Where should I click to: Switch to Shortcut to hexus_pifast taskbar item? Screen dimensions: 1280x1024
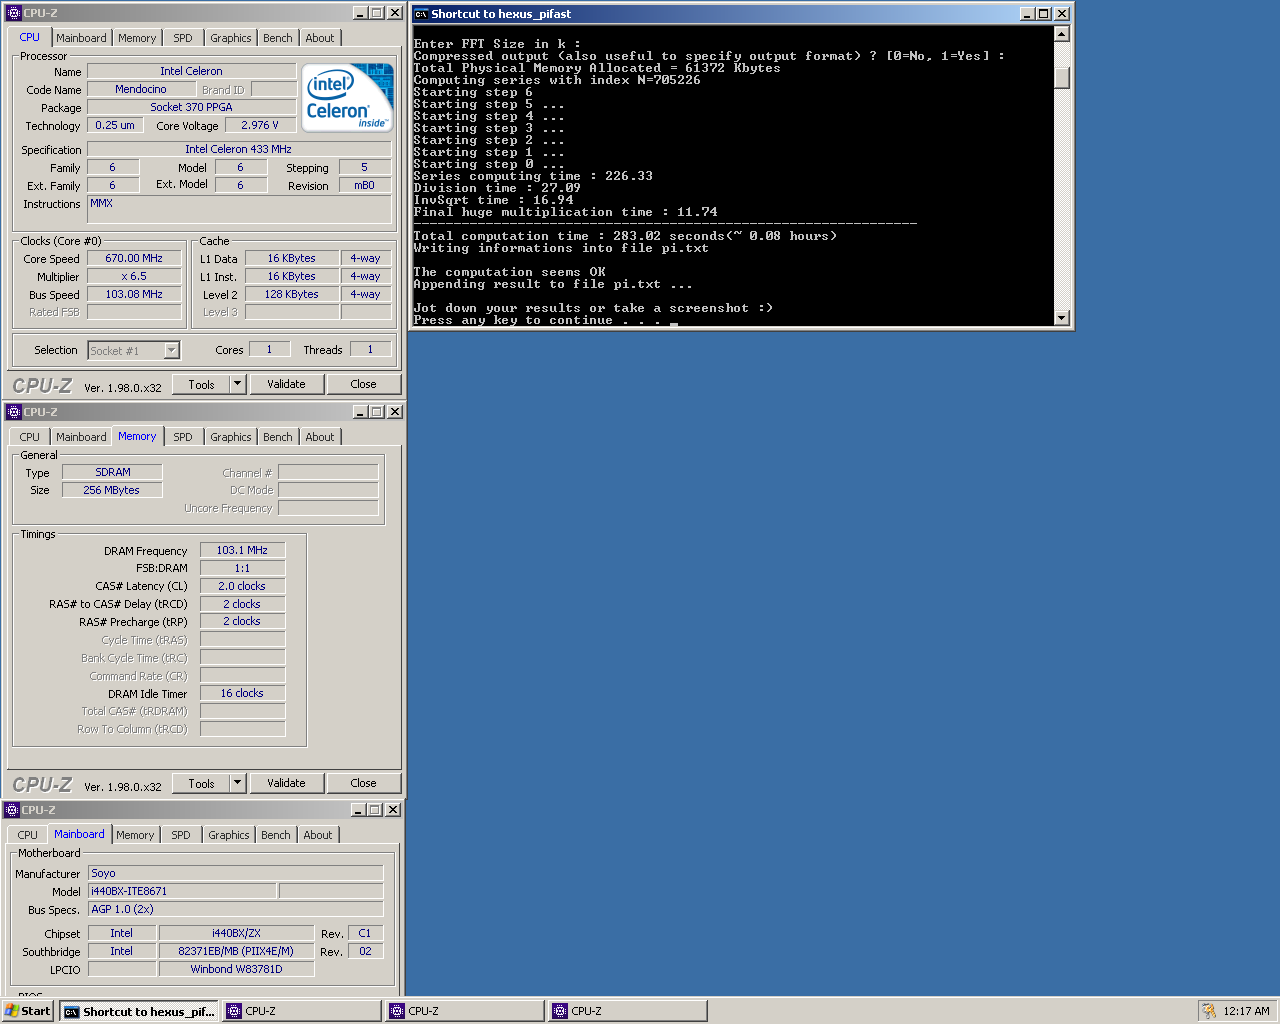coord(139,1011)
